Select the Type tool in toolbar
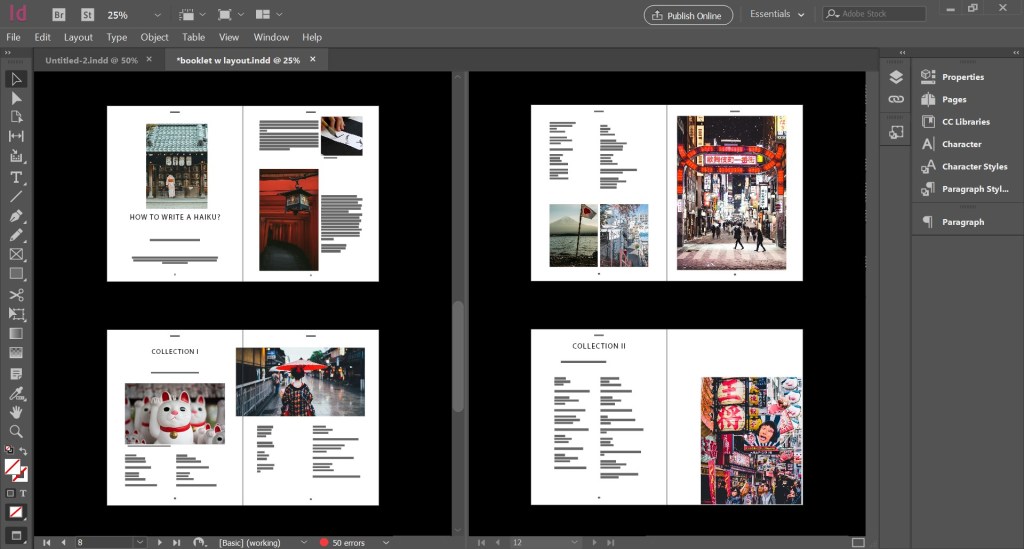Screen dimensions: 1024x549 click(x=16, y=176)
